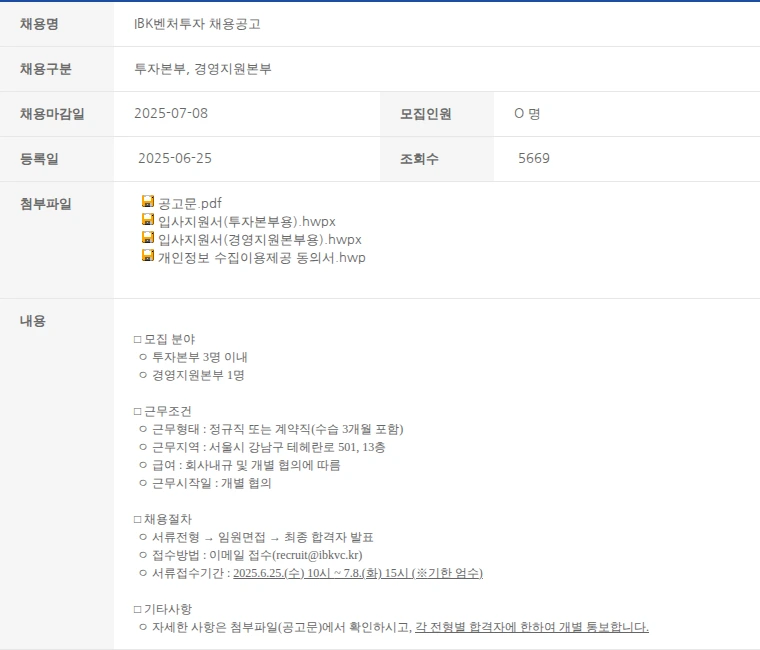Click the 근무시작일 : 개별 협의 line

(212, 483)
